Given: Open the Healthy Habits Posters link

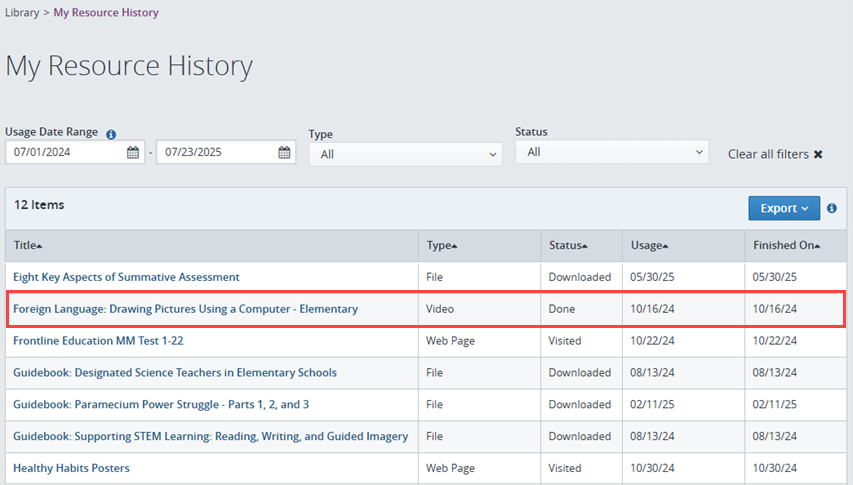Looking at the screenshot, I should point(71,468).
